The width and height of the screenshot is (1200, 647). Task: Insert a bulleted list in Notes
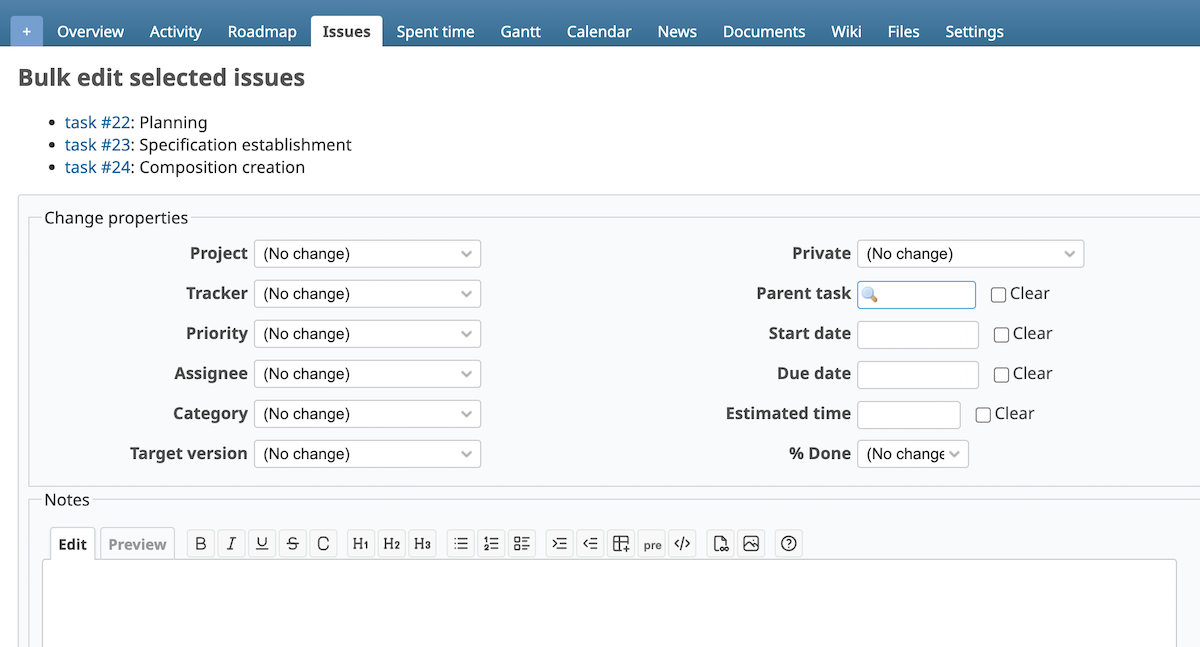(x=460, y=543)
